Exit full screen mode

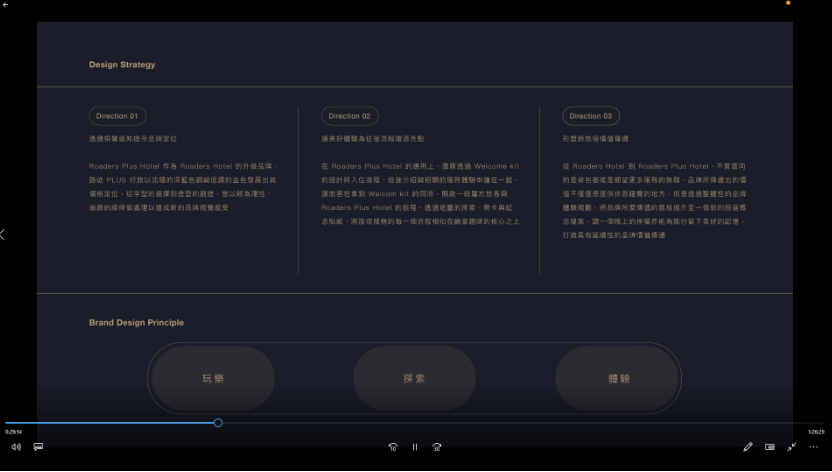[x=792, y=447]
